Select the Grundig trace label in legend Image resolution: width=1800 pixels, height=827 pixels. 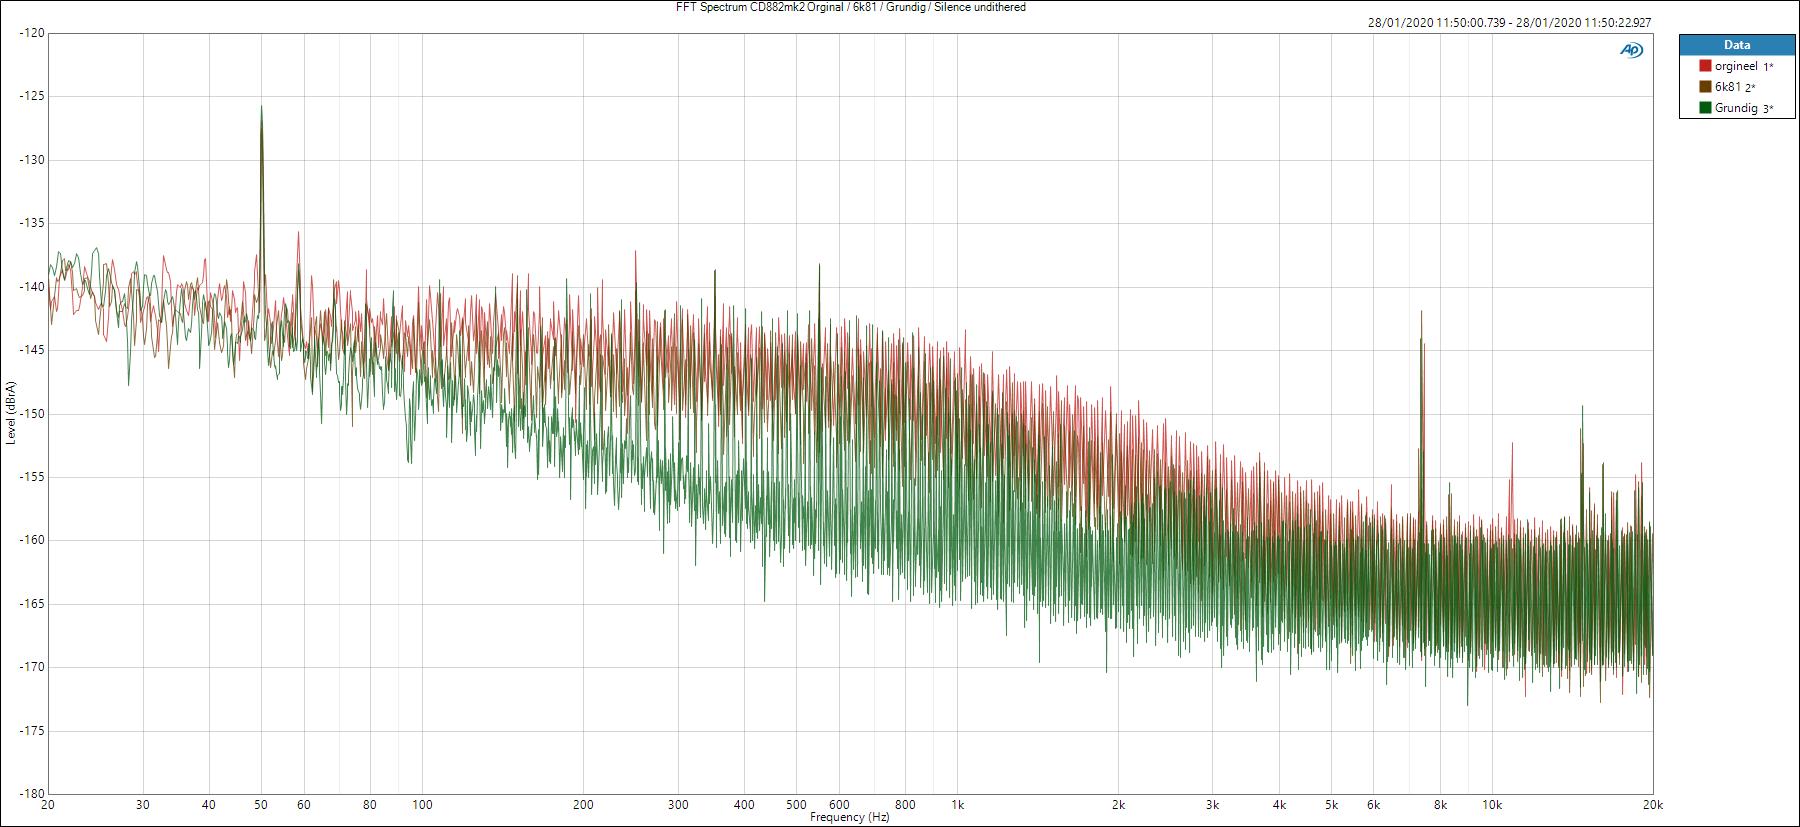click(x=1736, y=108)
